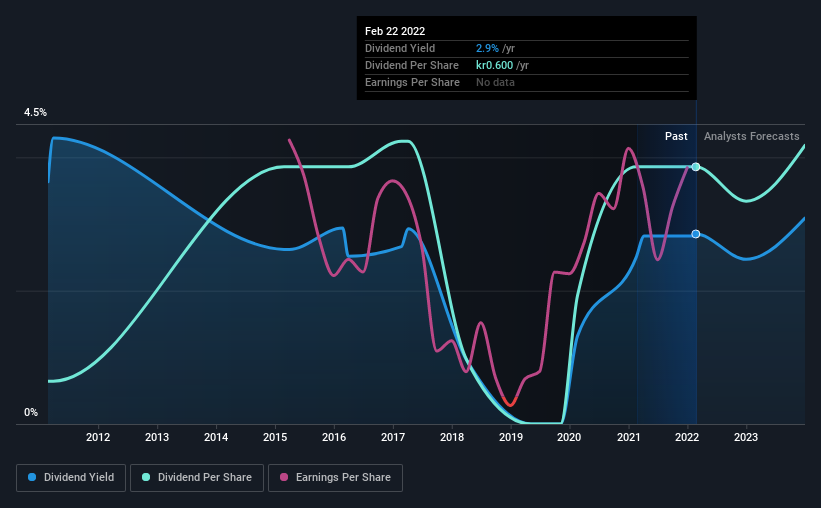This screenshot has height=508, width=821.
Task: Click the tooltip 'Dividend Yield' row label
Action: tap(400, 48)
